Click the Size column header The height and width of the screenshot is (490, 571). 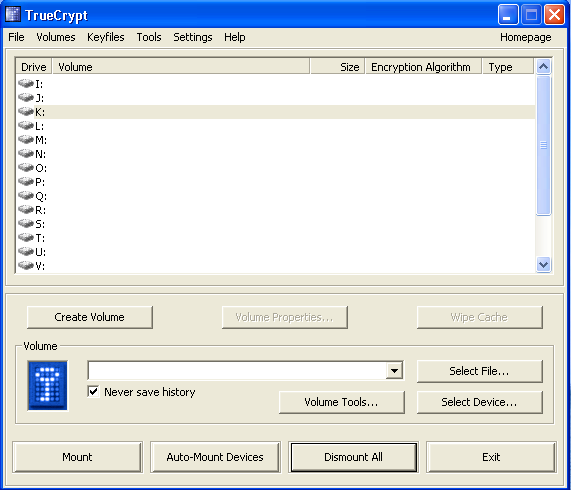click(337, 67)
